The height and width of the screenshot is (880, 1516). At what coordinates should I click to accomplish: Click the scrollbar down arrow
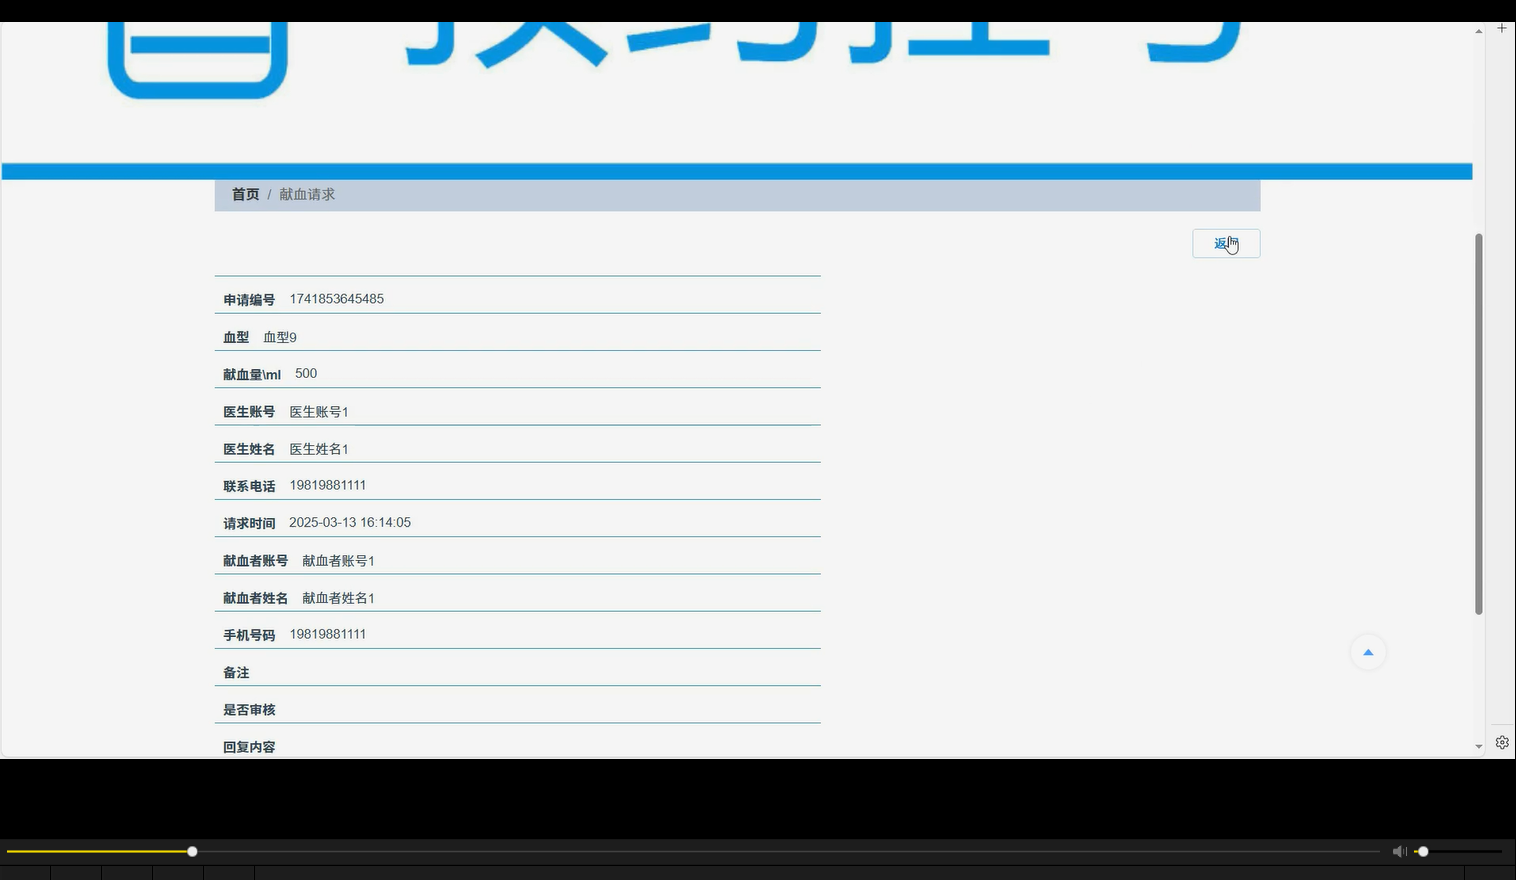(1479, 746)
